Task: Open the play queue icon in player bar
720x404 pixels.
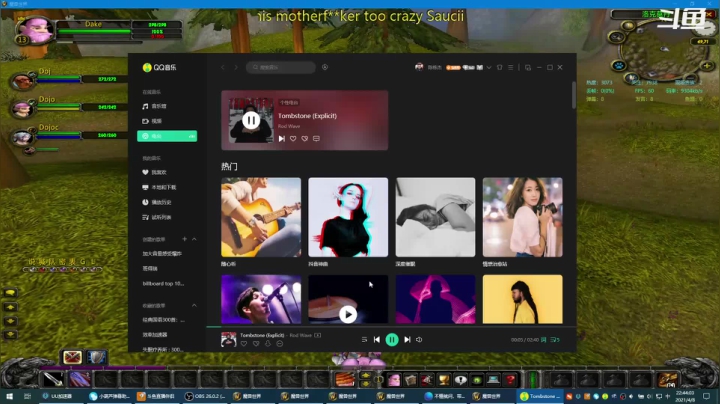Action: click(555, 340)
